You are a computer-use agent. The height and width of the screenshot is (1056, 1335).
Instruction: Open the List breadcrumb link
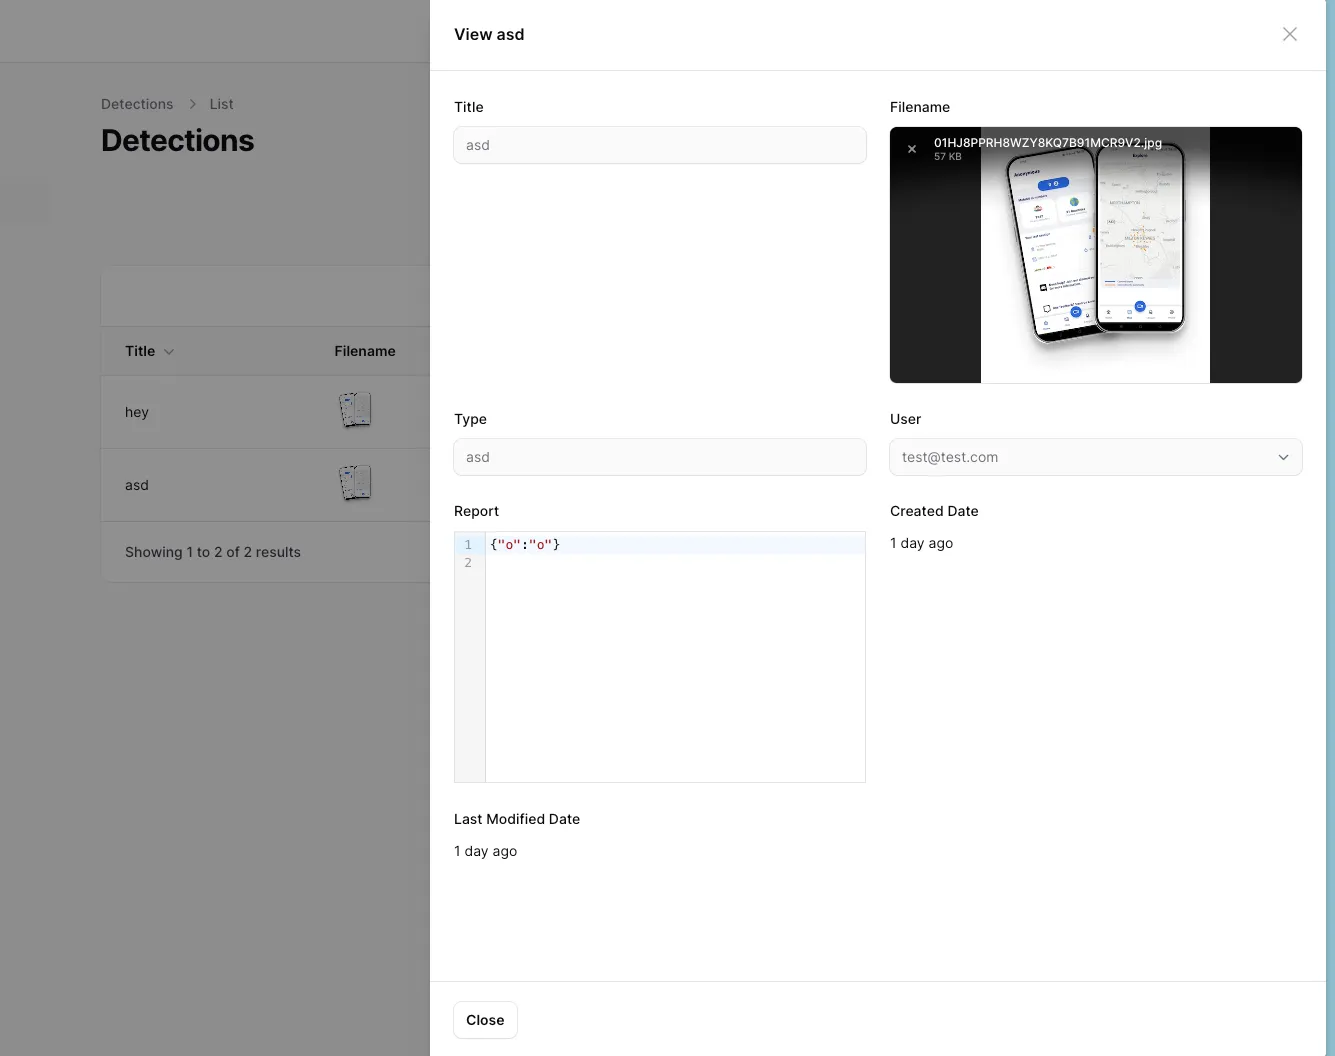click(221, 104)
